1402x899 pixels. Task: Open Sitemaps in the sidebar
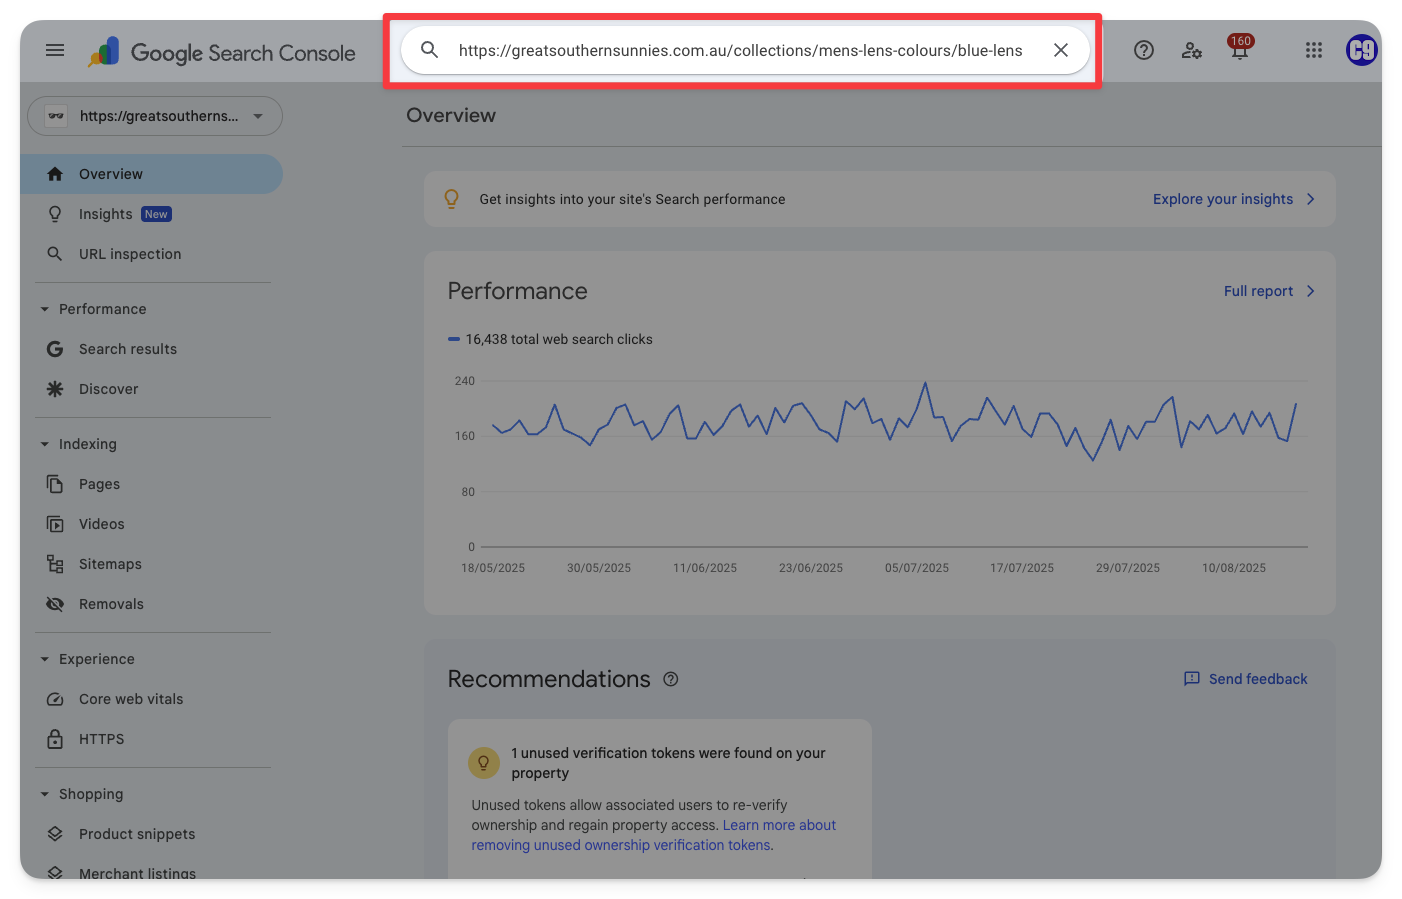coord(110,564)
